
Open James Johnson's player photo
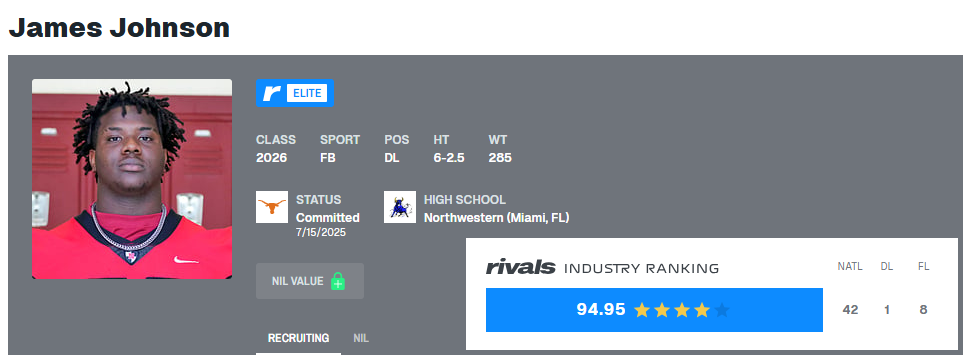(x=132, y=179)
